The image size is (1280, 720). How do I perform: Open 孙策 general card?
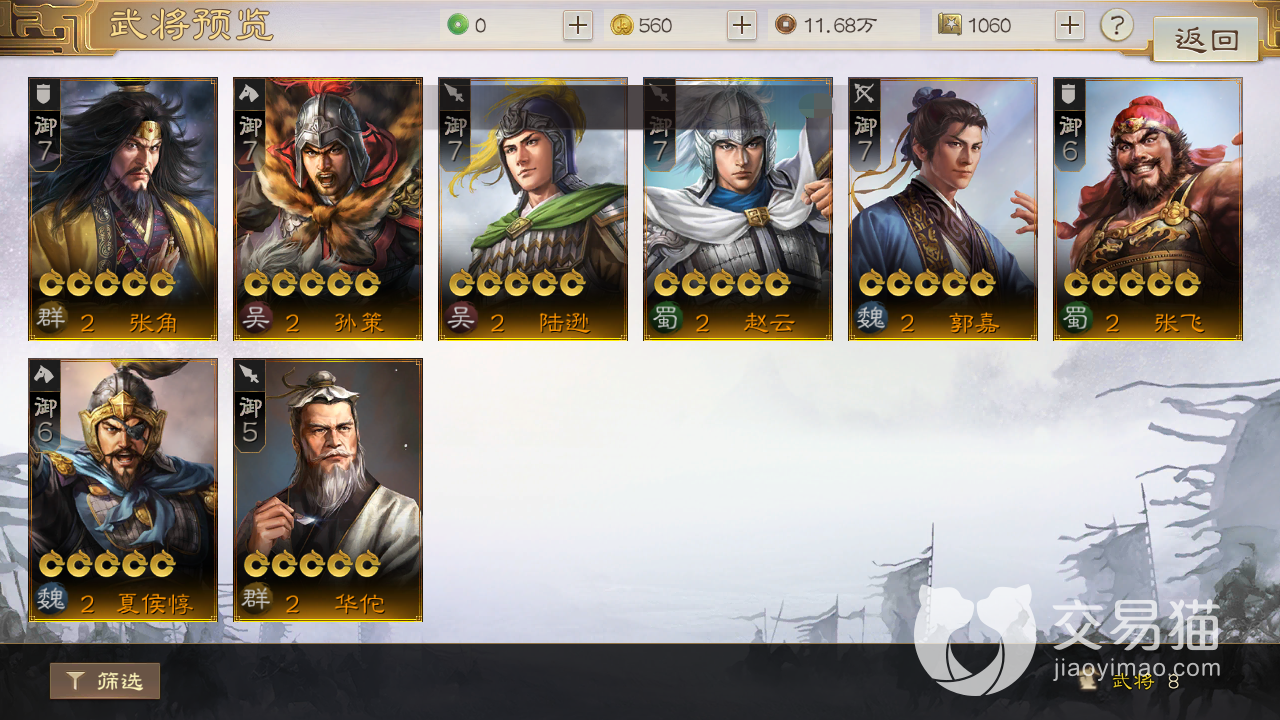click(x=328, y=209)
